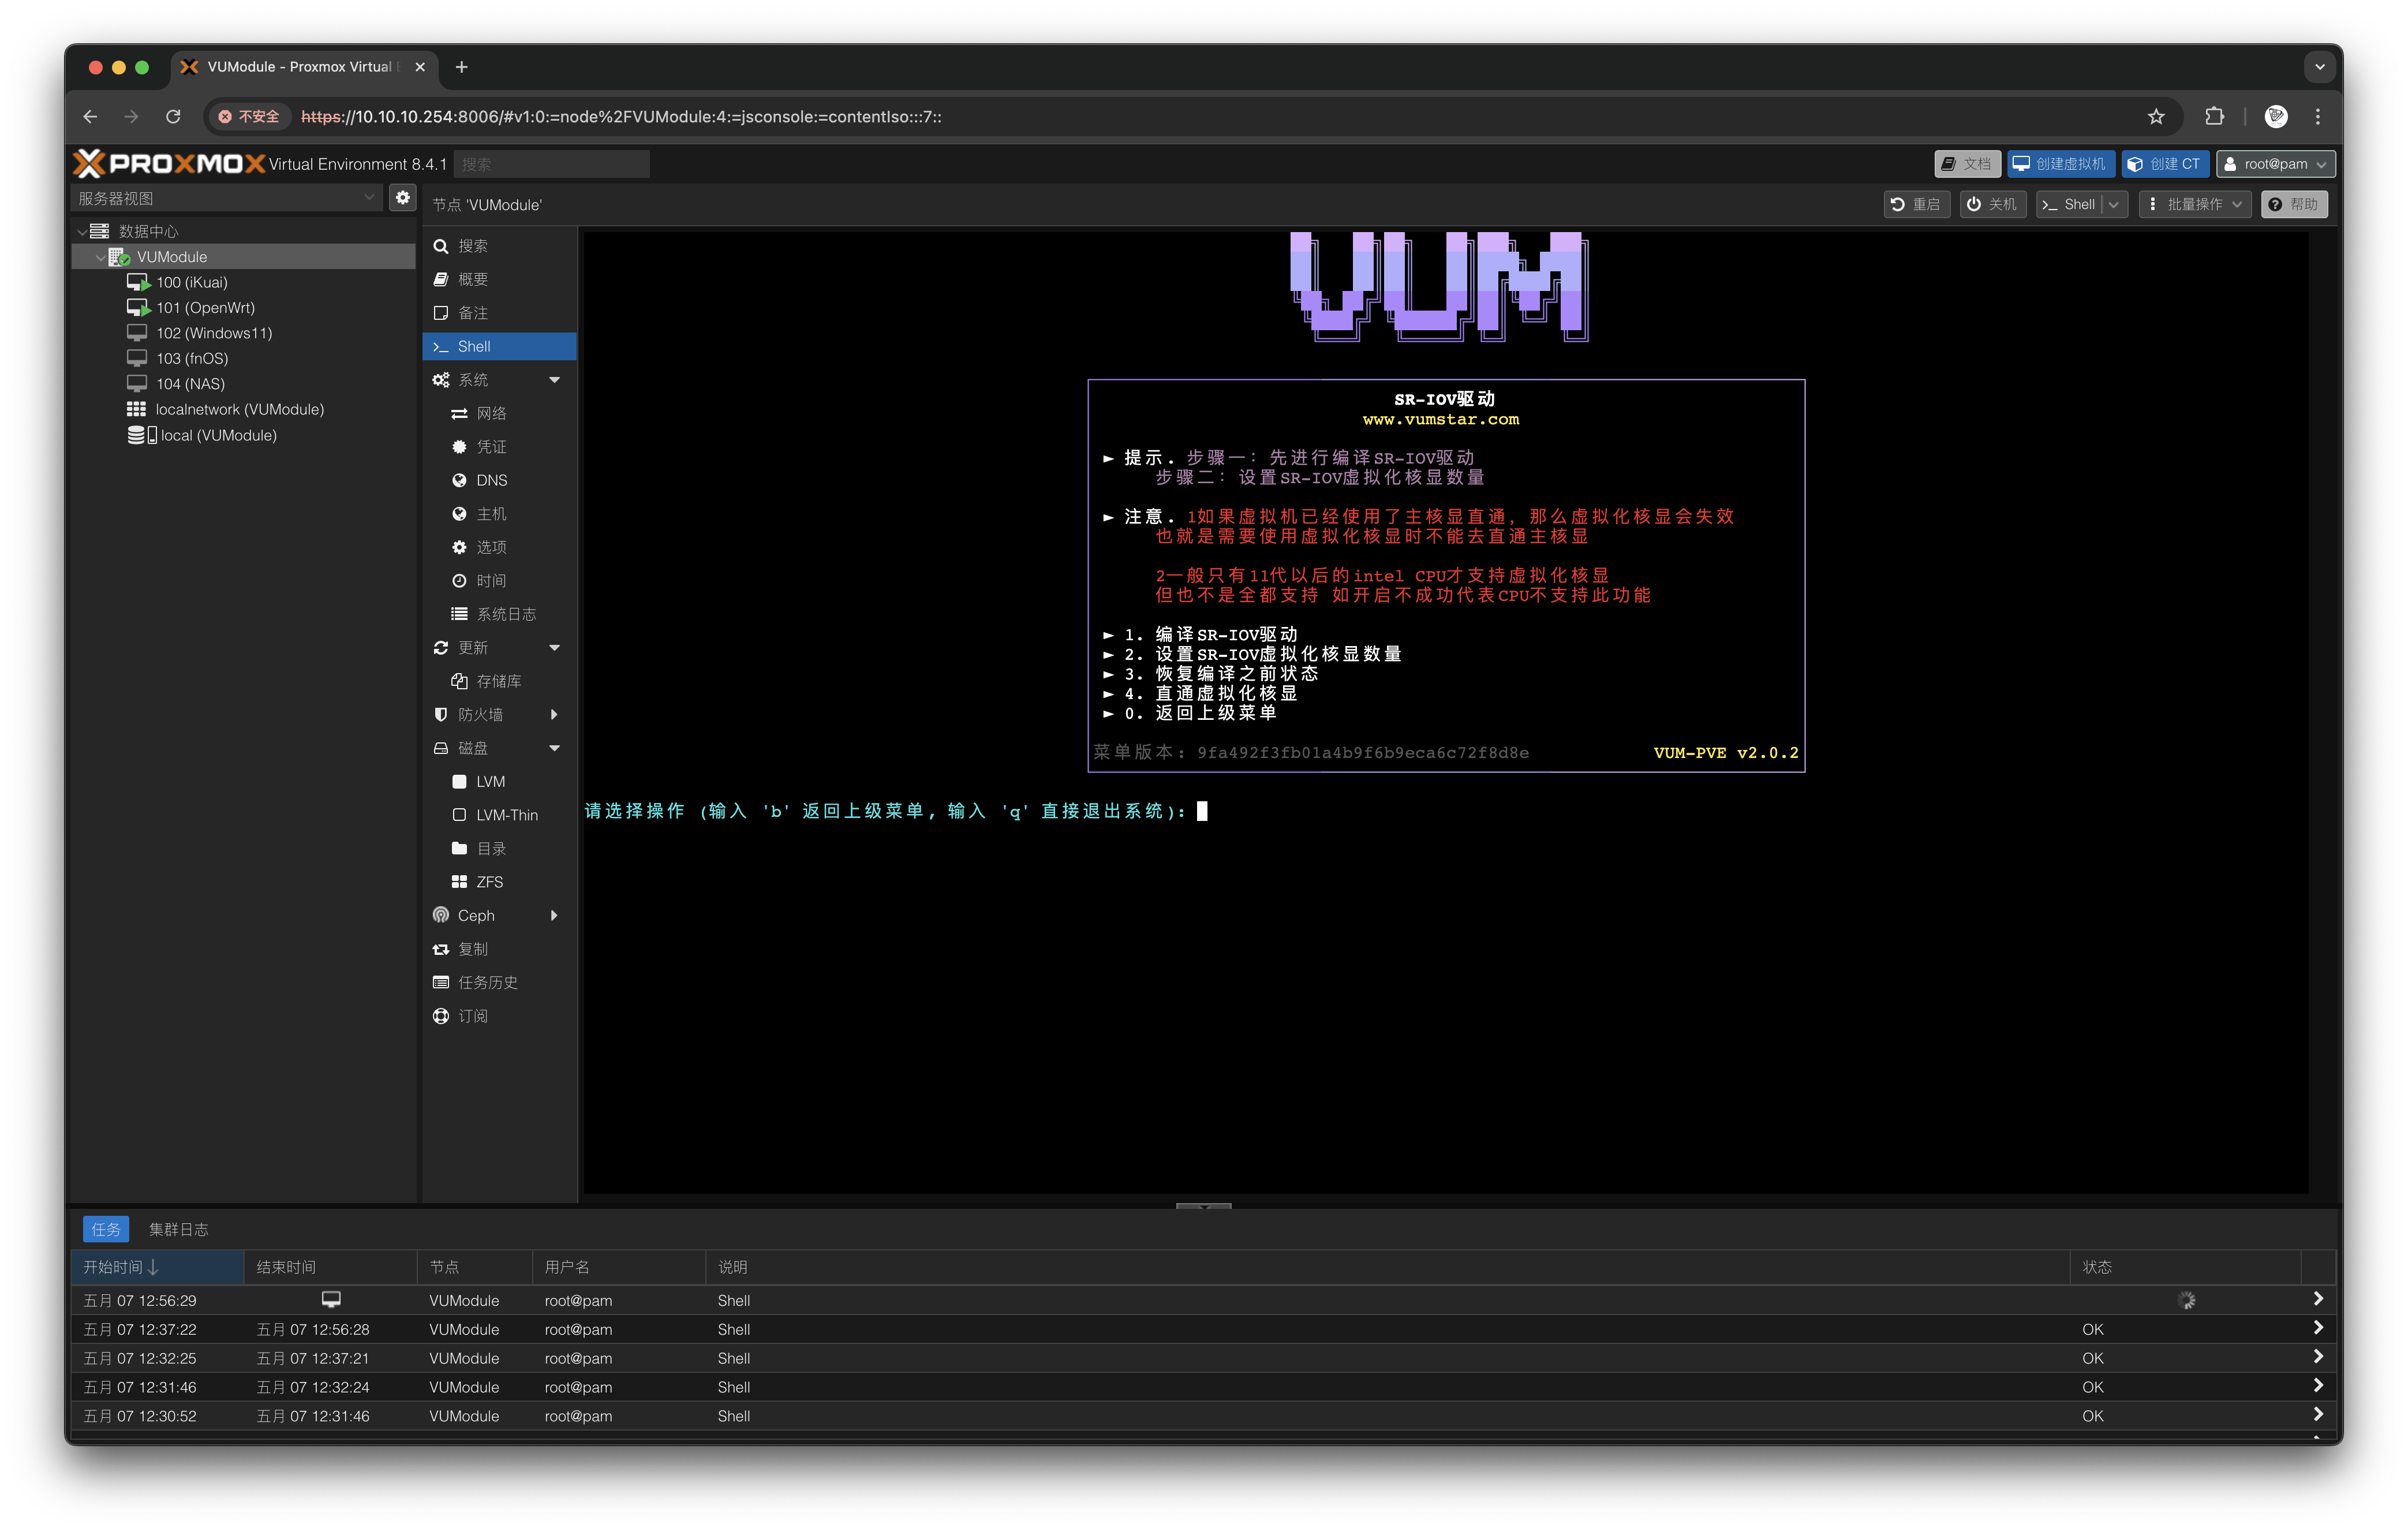Switch to the 任务 tab

point(106,1228)
